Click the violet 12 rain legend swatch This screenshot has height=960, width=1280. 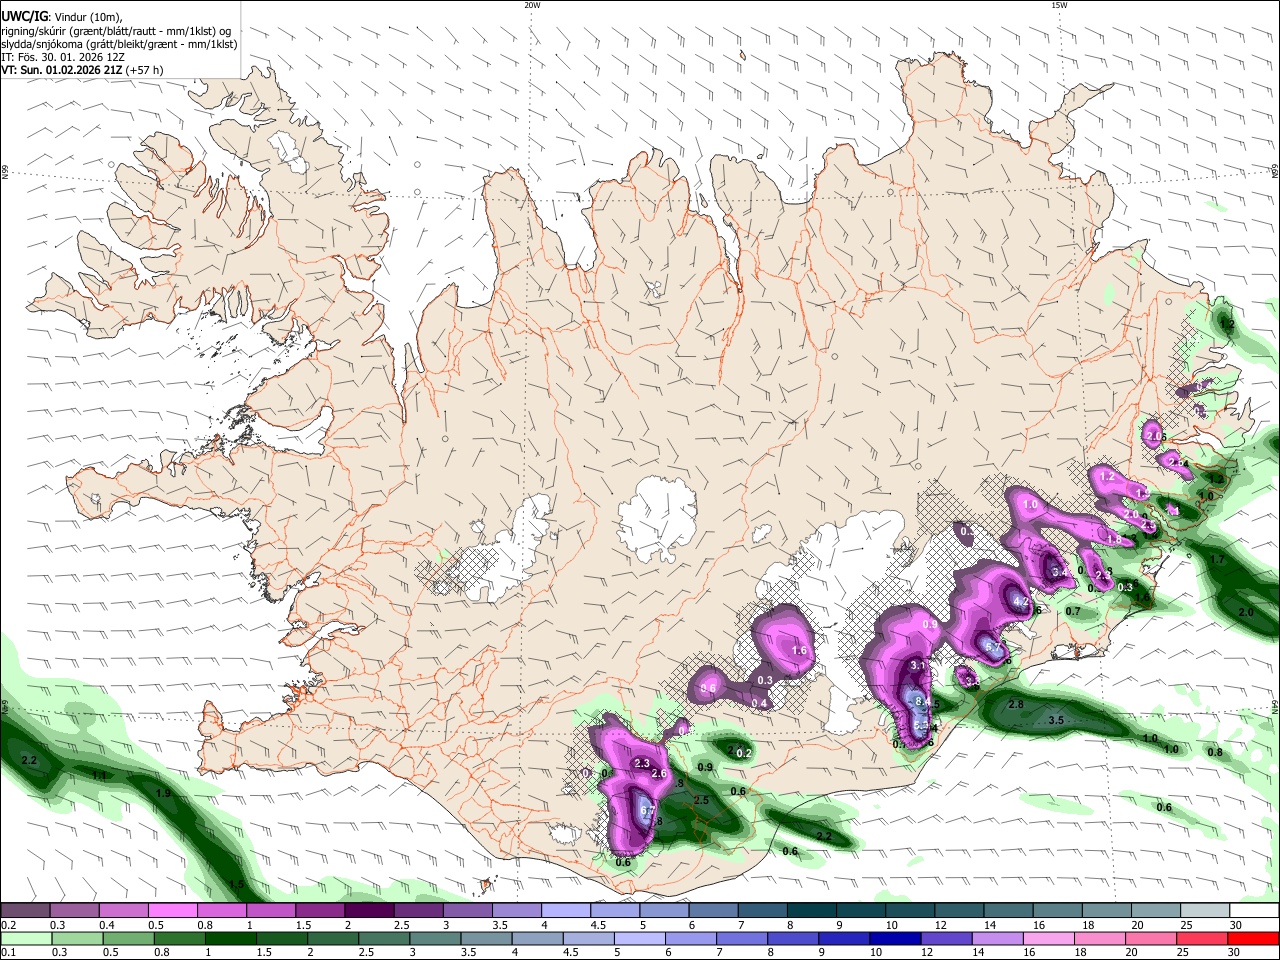pos(947,939)
